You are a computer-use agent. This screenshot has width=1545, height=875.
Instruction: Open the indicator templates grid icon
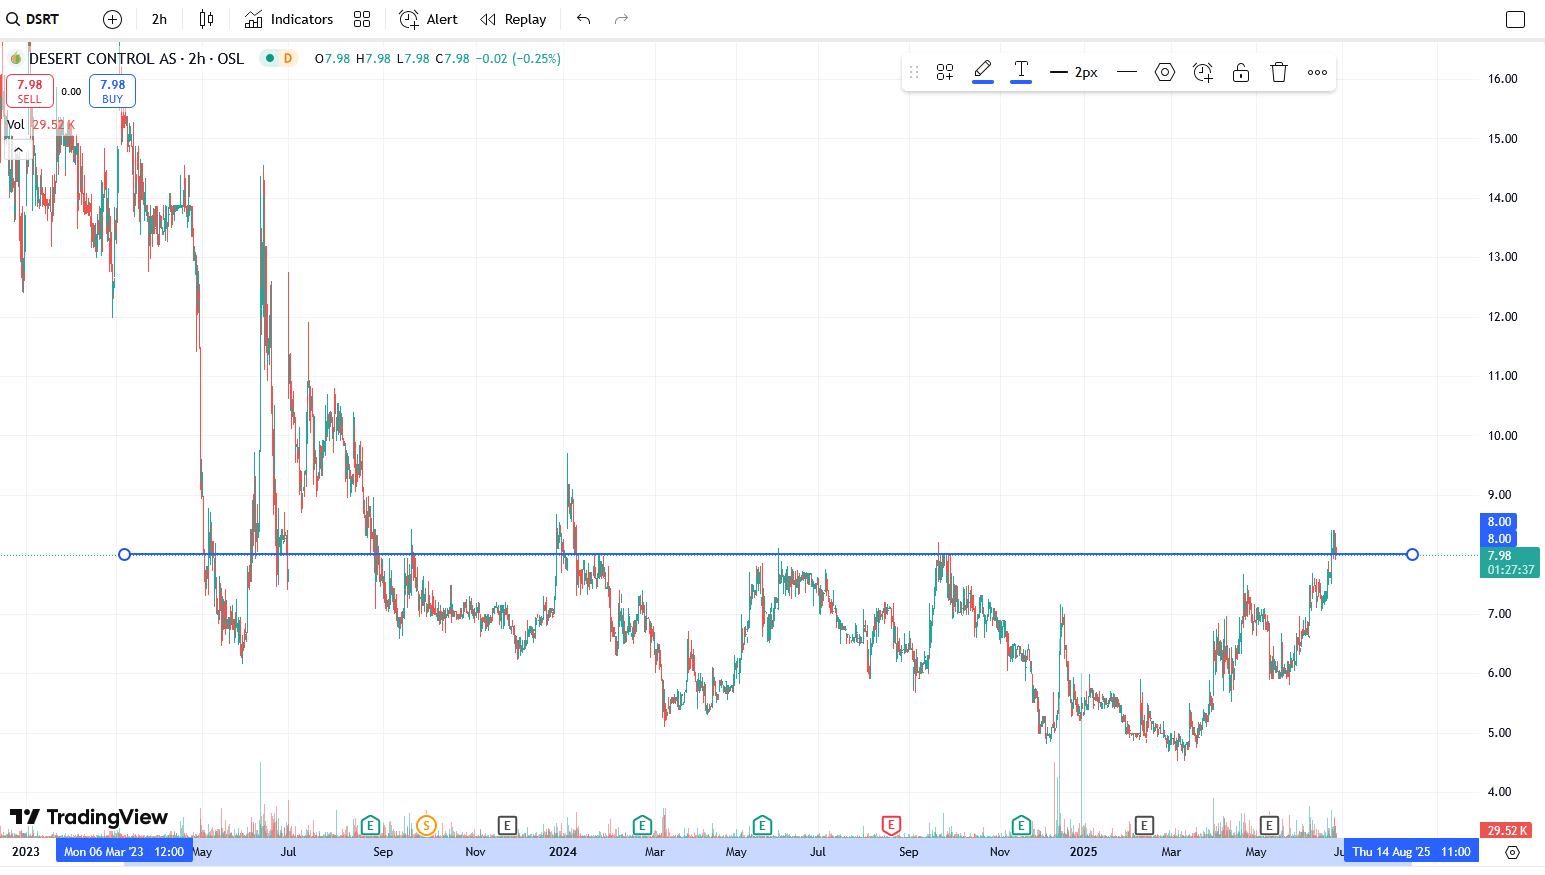pyautogui.click(x=362, y=19)
